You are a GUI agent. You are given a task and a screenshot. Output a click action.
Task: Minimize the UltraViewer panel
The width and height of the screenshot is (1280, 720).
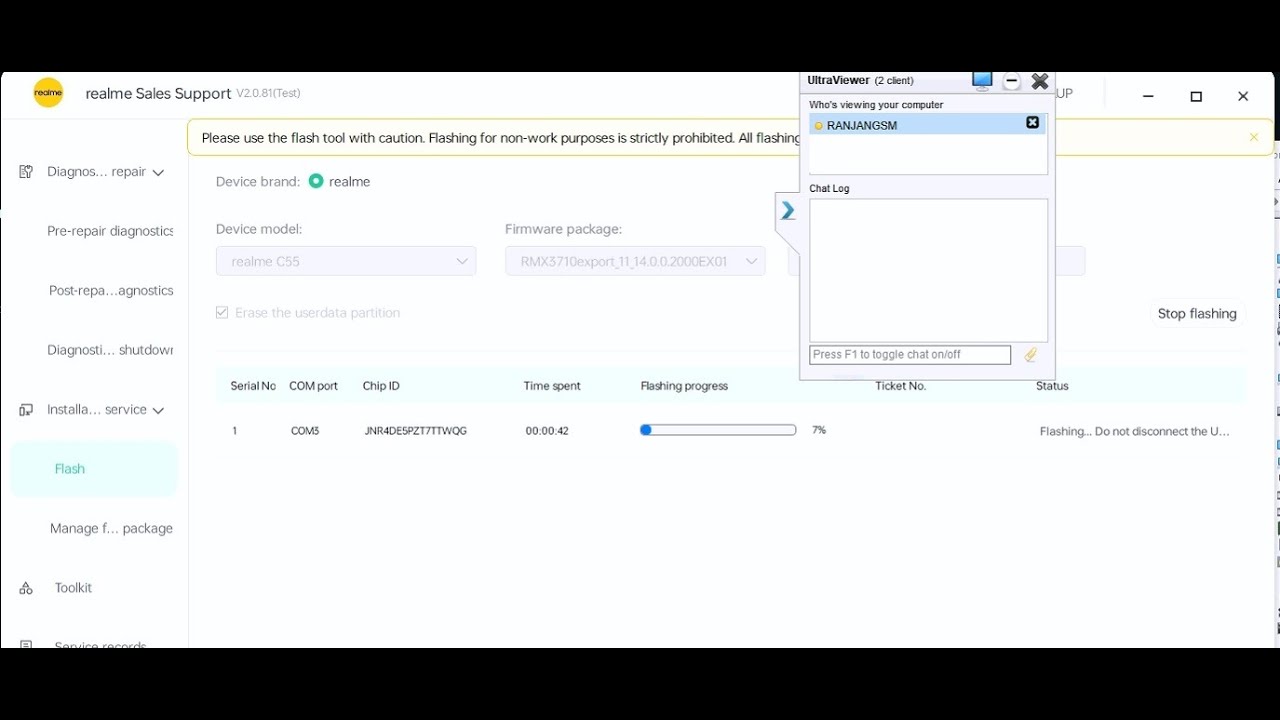click(1011, 81)
